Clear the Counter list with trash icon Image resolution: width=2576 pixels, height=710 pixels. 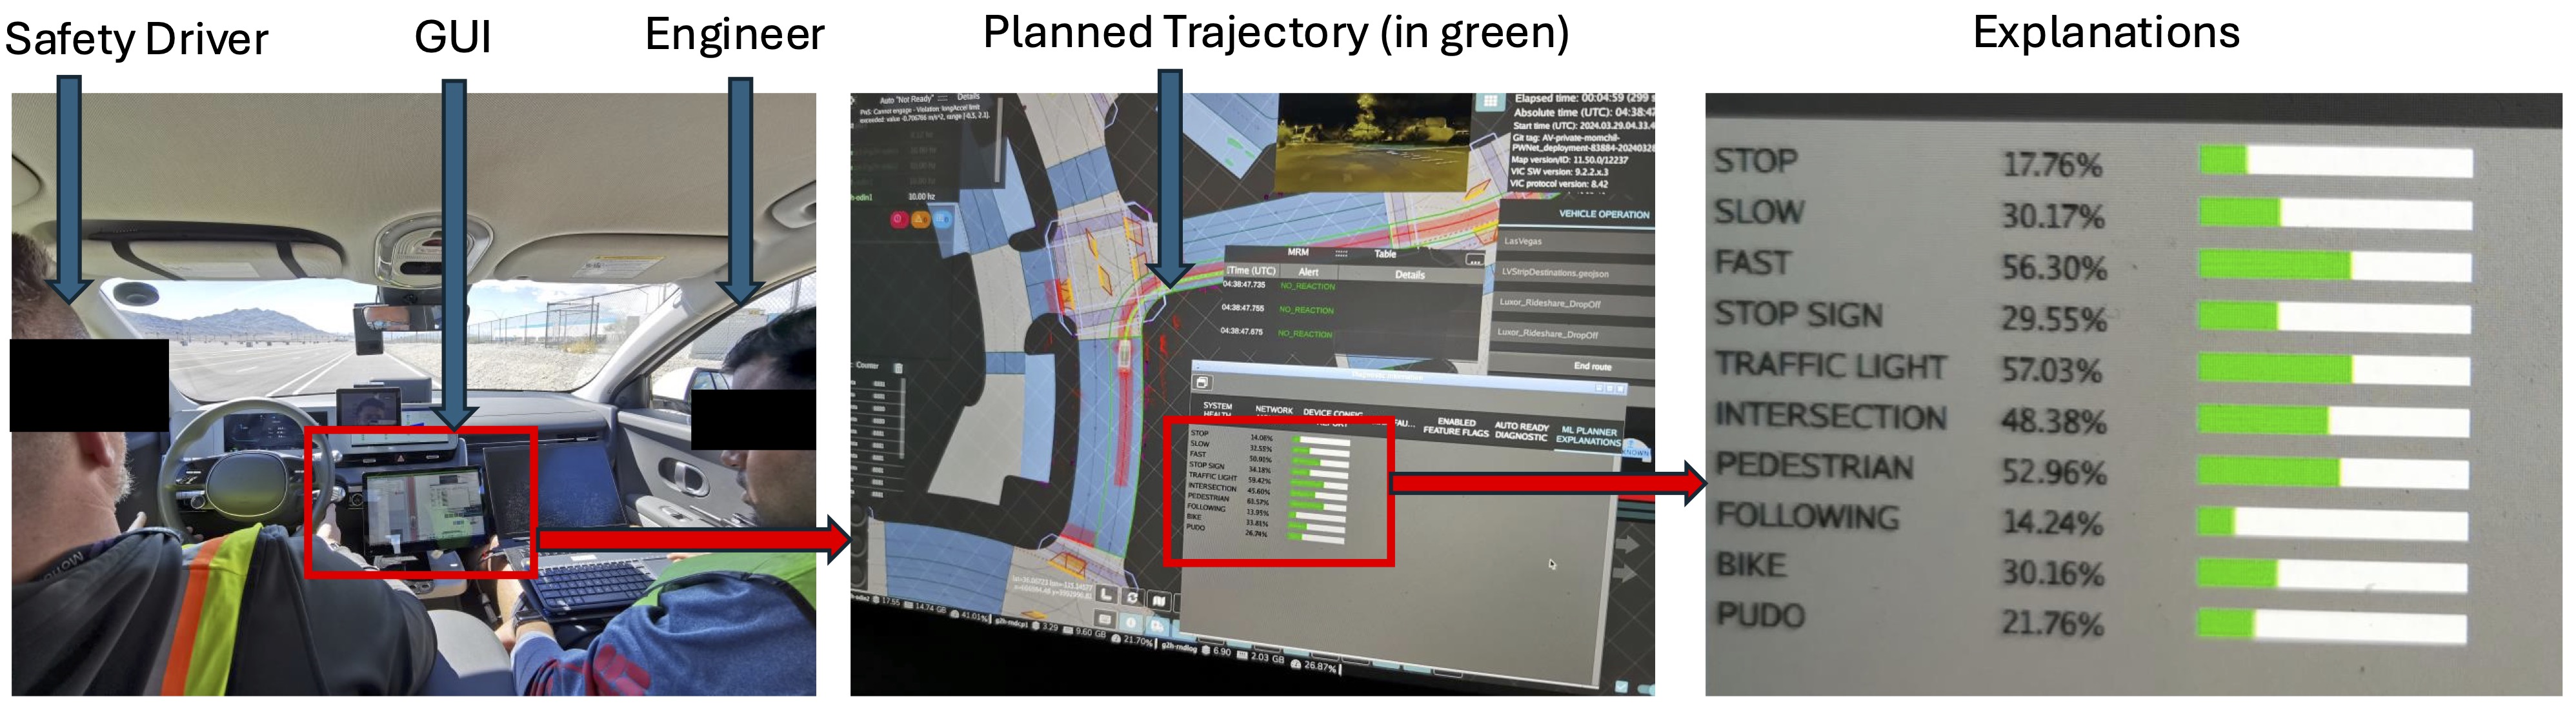[x=898, y=368]
